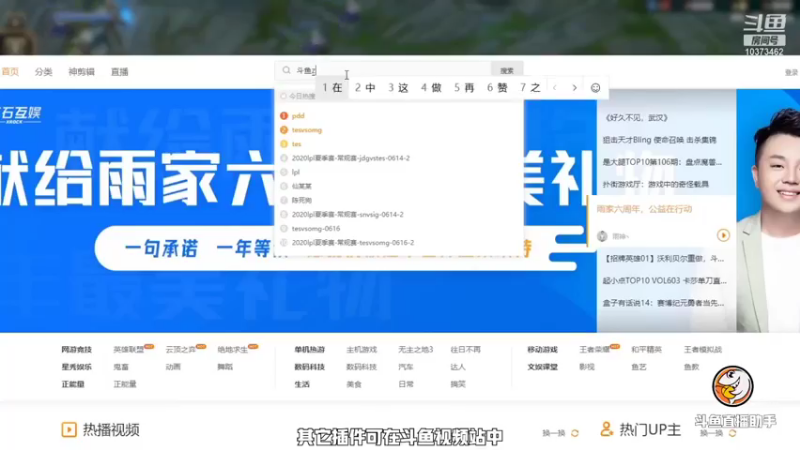Select suggestion tesvsomg-0616
The image size is (800, 450).
[x=316, y=229]
